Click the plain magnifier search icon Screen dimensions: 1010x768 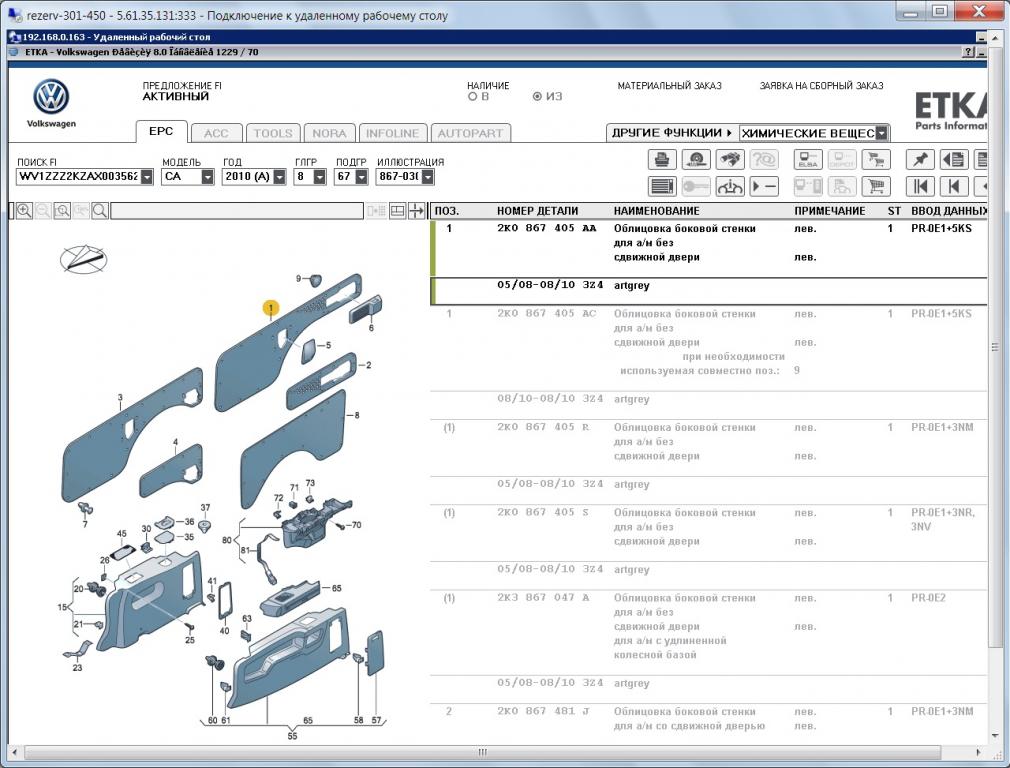coord(100,211)
